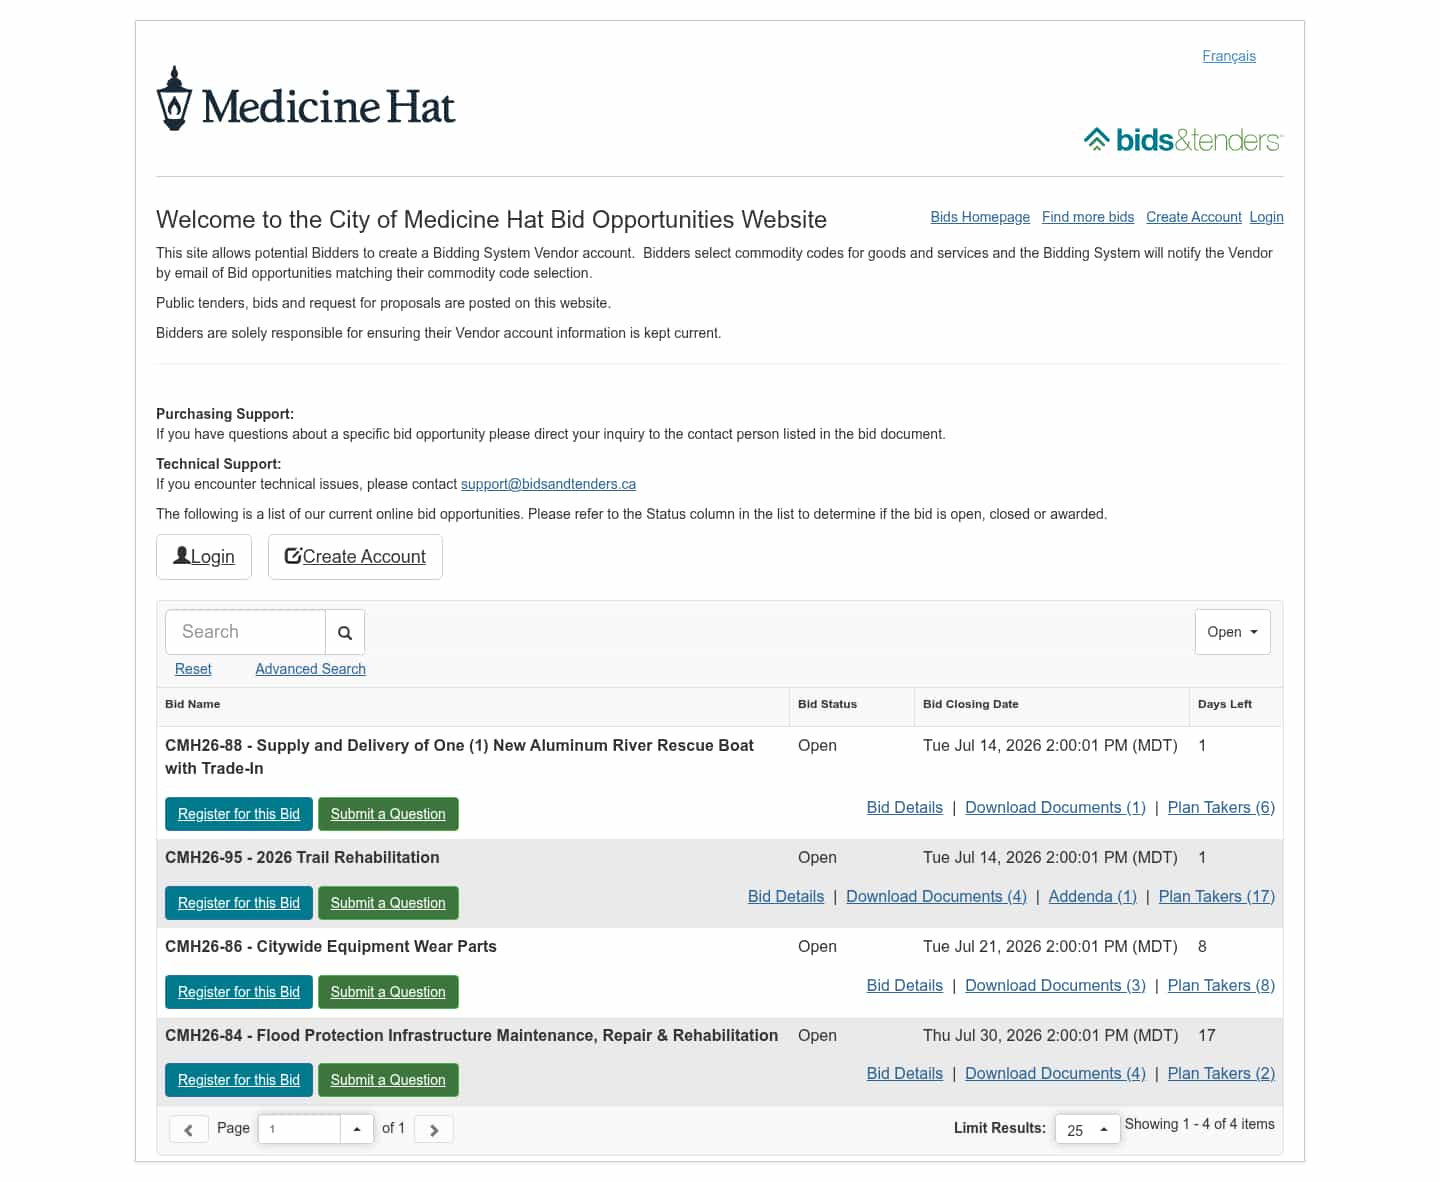Click the magnifier search icon button
1440x1182 pixels.
point(345,632)
